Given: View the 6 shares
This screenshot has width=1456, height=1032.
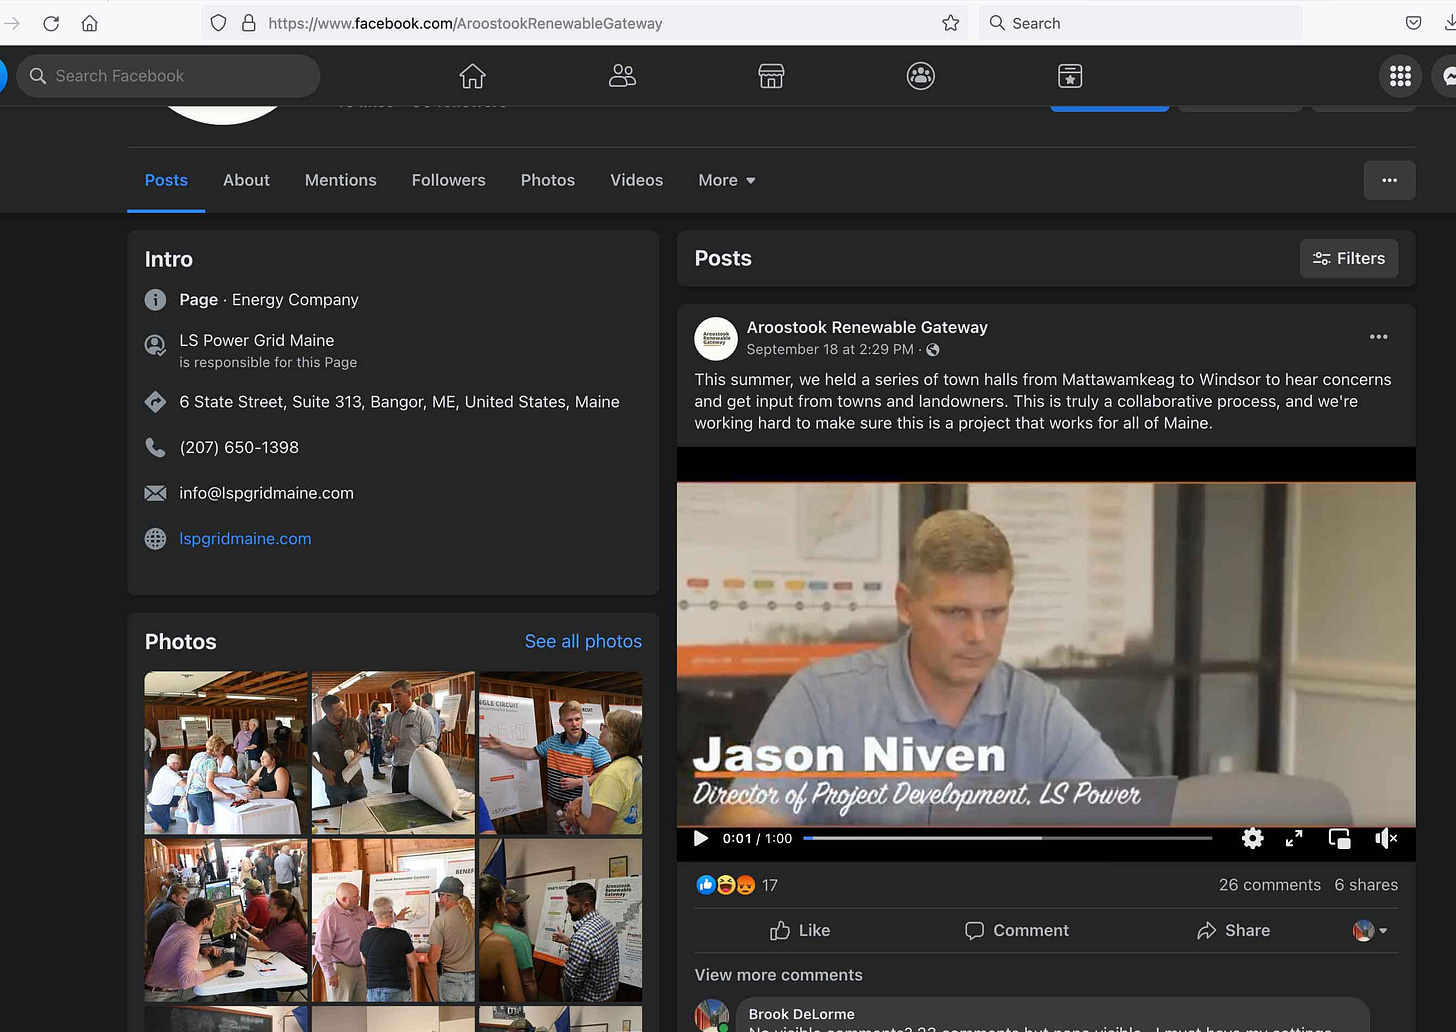Looking at the screenshot, I should (1366, 885).
